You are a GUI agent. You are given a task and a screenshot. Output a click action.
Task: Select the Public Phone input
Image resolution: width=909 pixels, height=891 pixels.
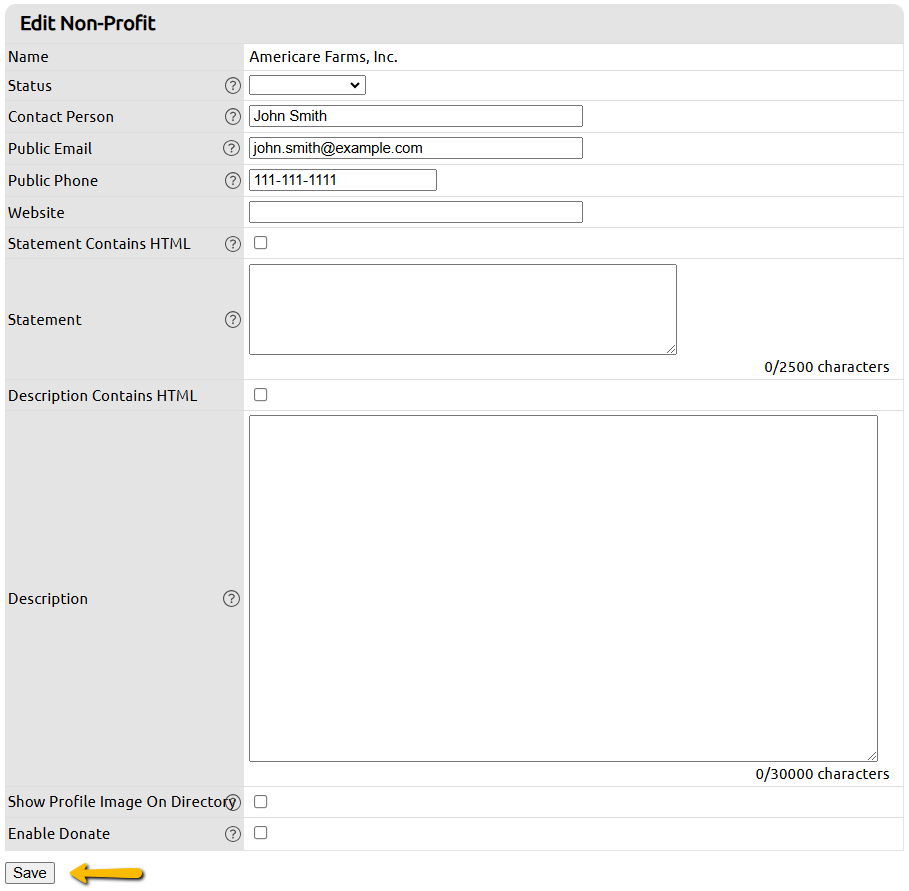click(343, 180)
